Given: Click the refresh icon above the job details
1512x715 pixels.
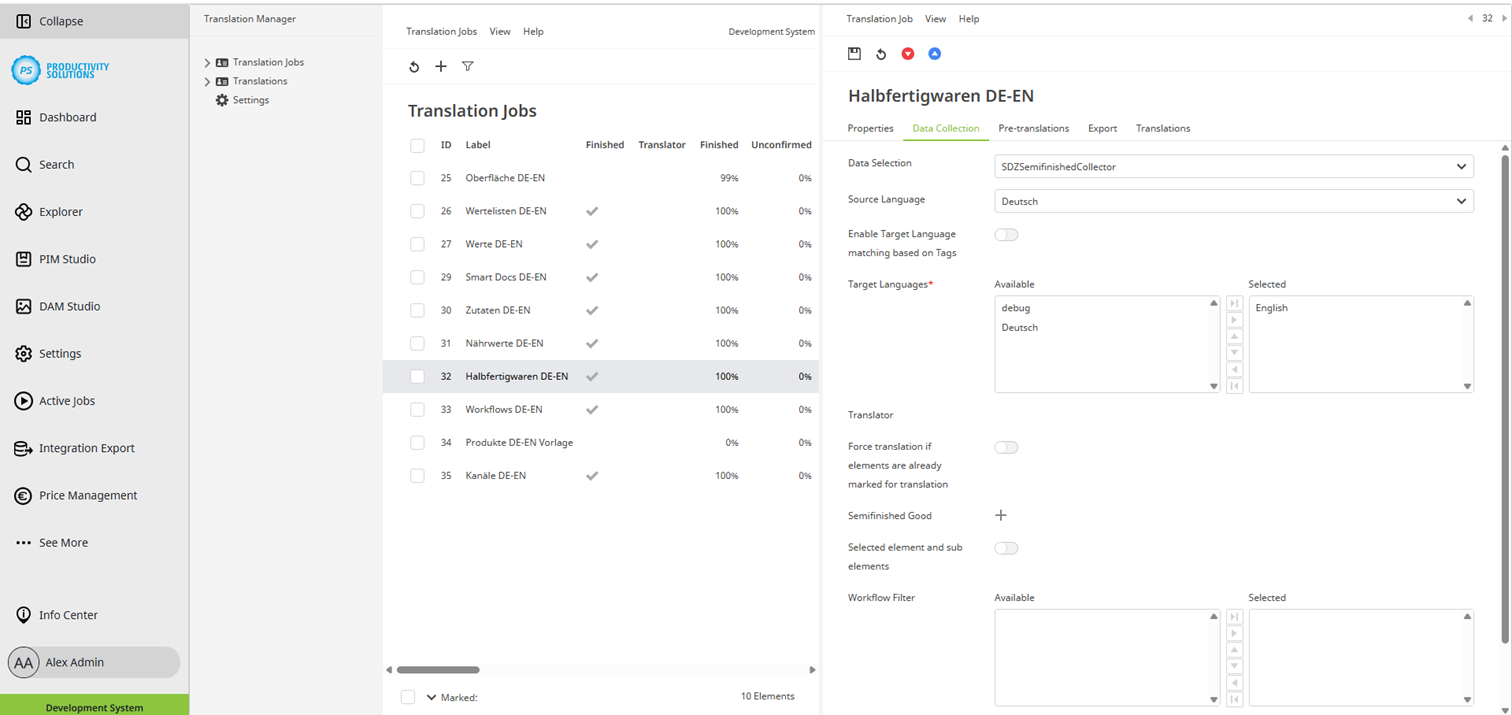Looking at the screenshot, I should click(x=881, y=53).
